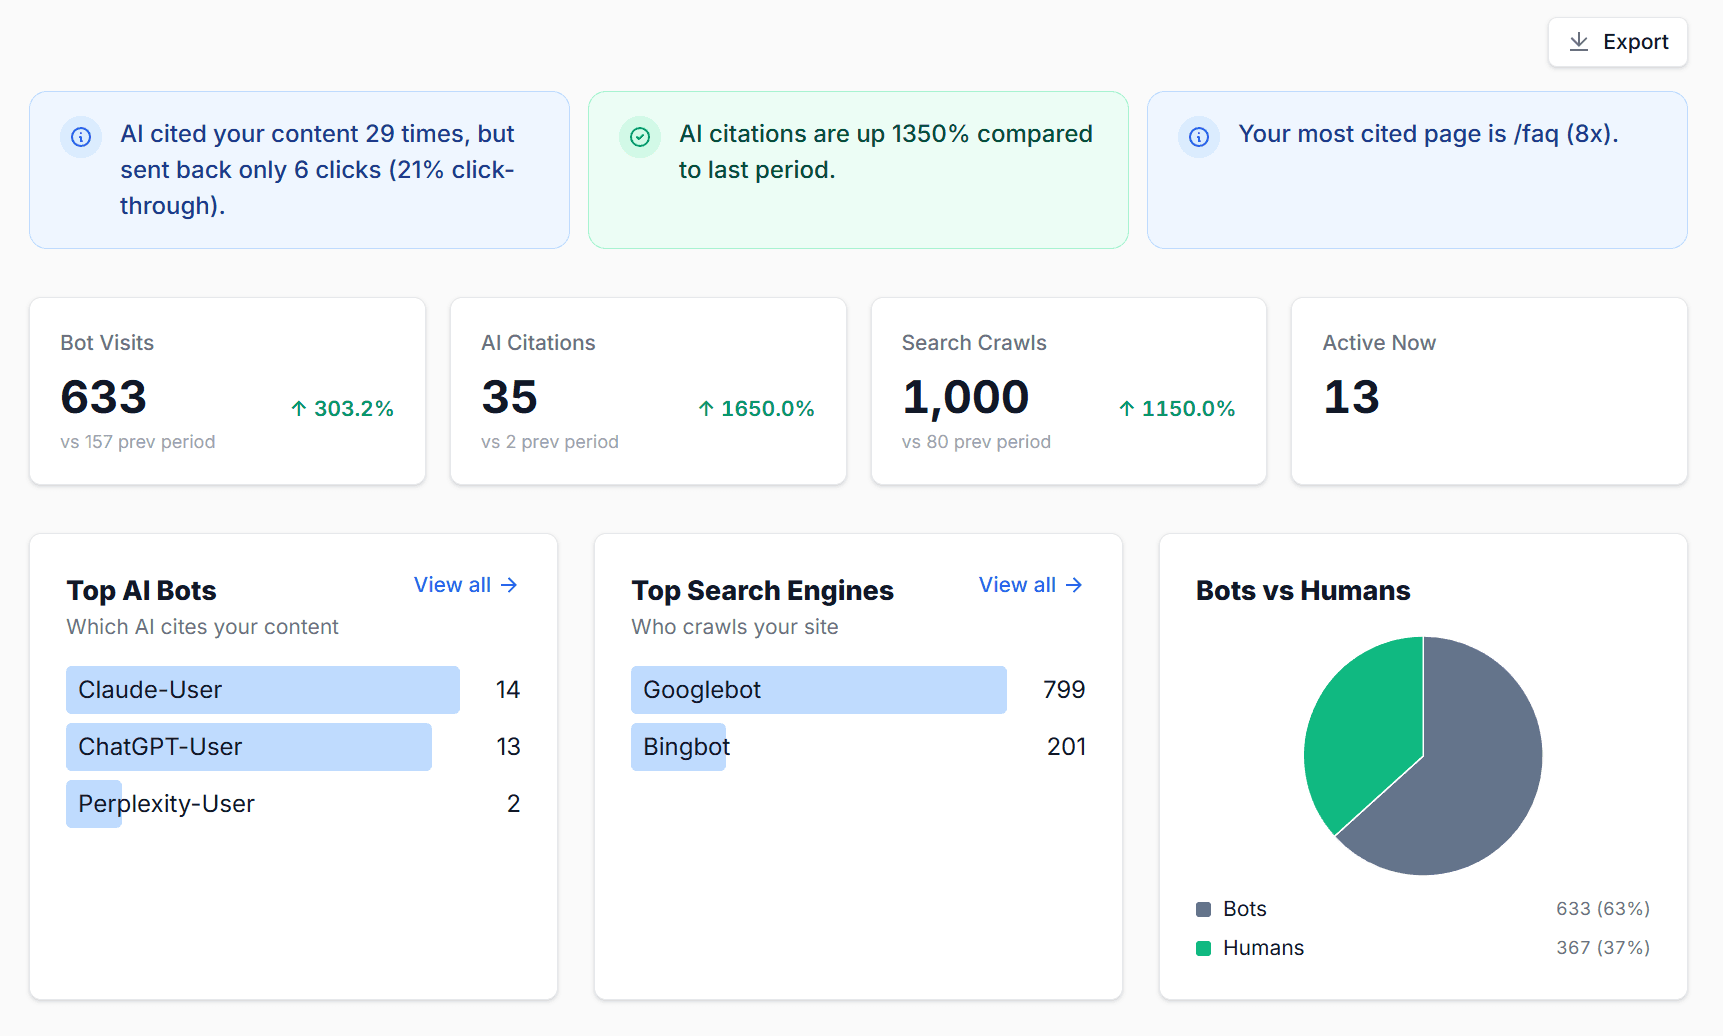Viewport: 1723px width, 1036px height.
Task: Click the arrow icon after Top Search Engines View all
Action: pyautogui.click(x=1074, y=585)
